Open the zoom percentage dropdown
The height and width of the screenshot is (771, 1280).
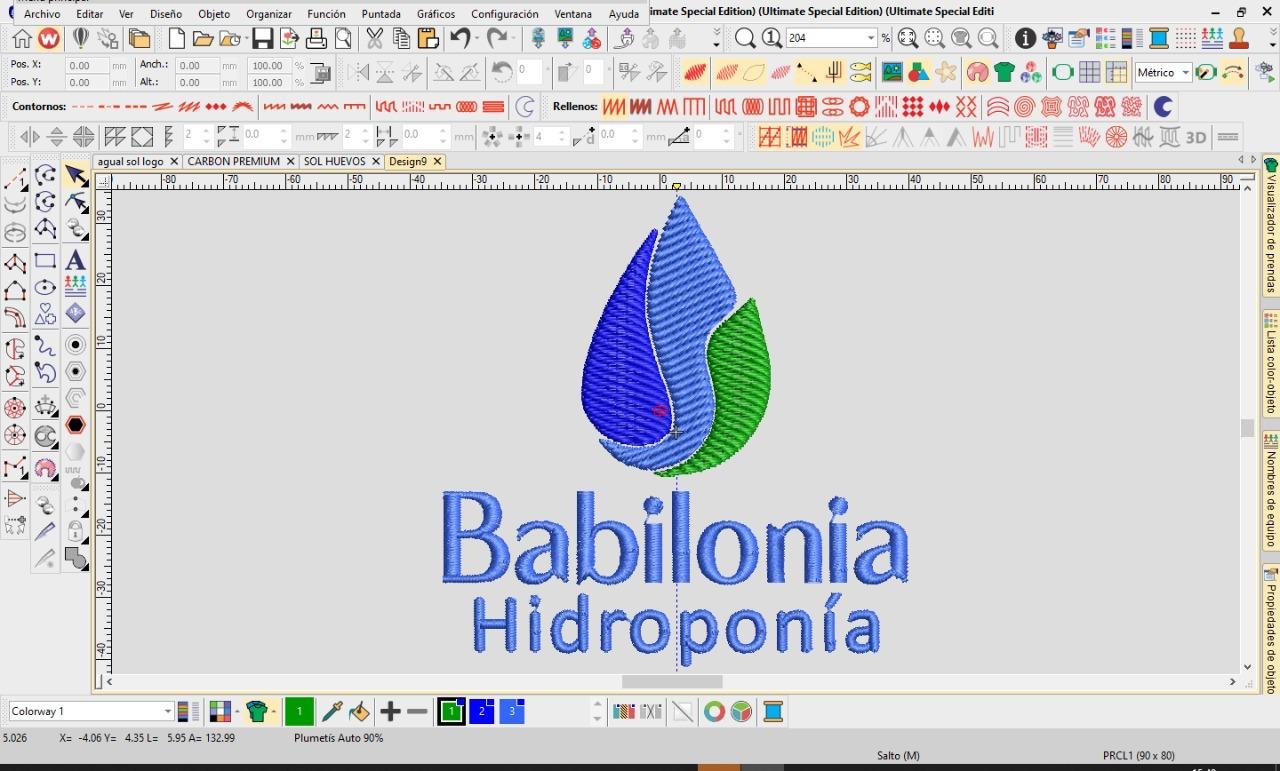[x=870, y=38]
